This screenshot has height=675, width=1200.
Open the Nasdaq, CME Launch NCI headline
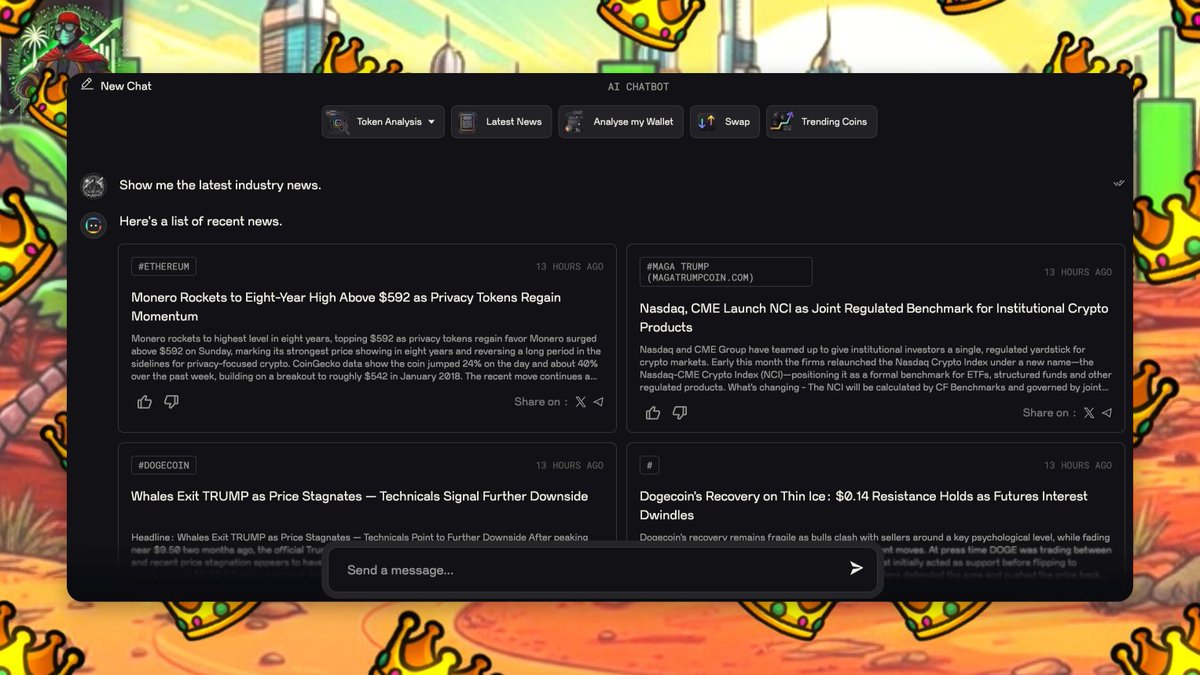click(x=874, y=318)
